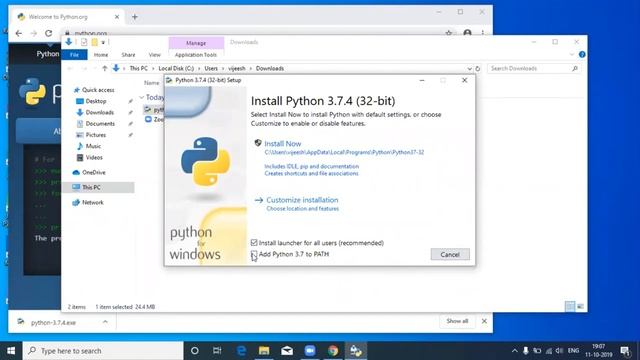
Task: Uncheck Install launcher for all users
Action: [x=254, y=243]
